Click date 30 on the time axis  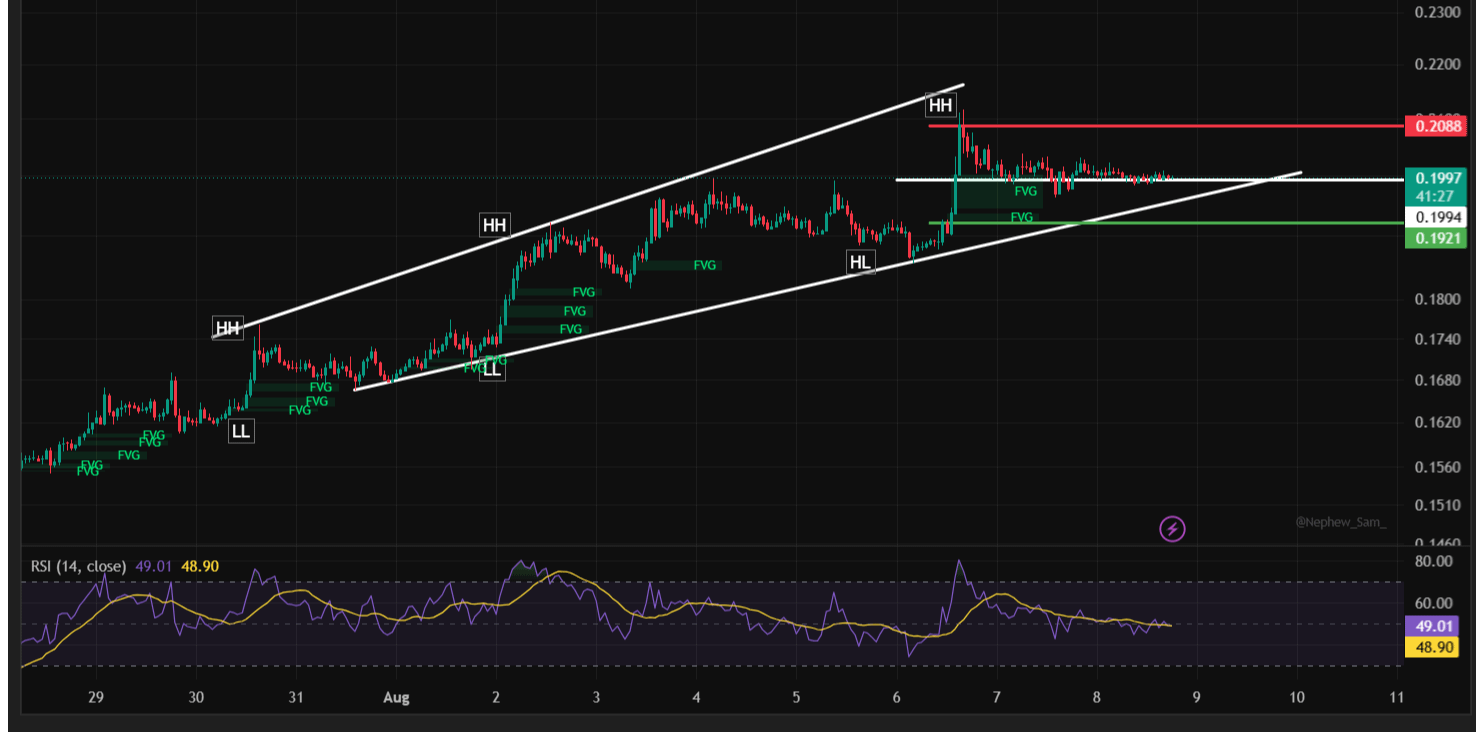196,697
